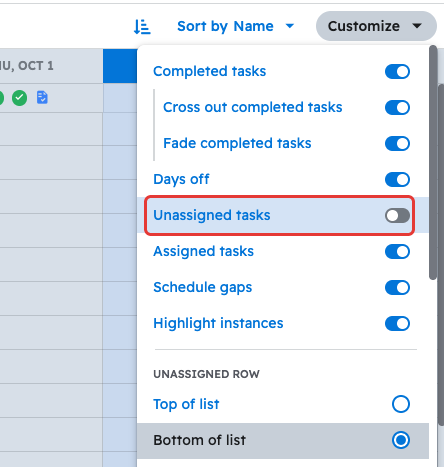Open the Sort by Name dropdown
Image resolution: width=444 pixels, height=467 pixels.
coord(235,26)
